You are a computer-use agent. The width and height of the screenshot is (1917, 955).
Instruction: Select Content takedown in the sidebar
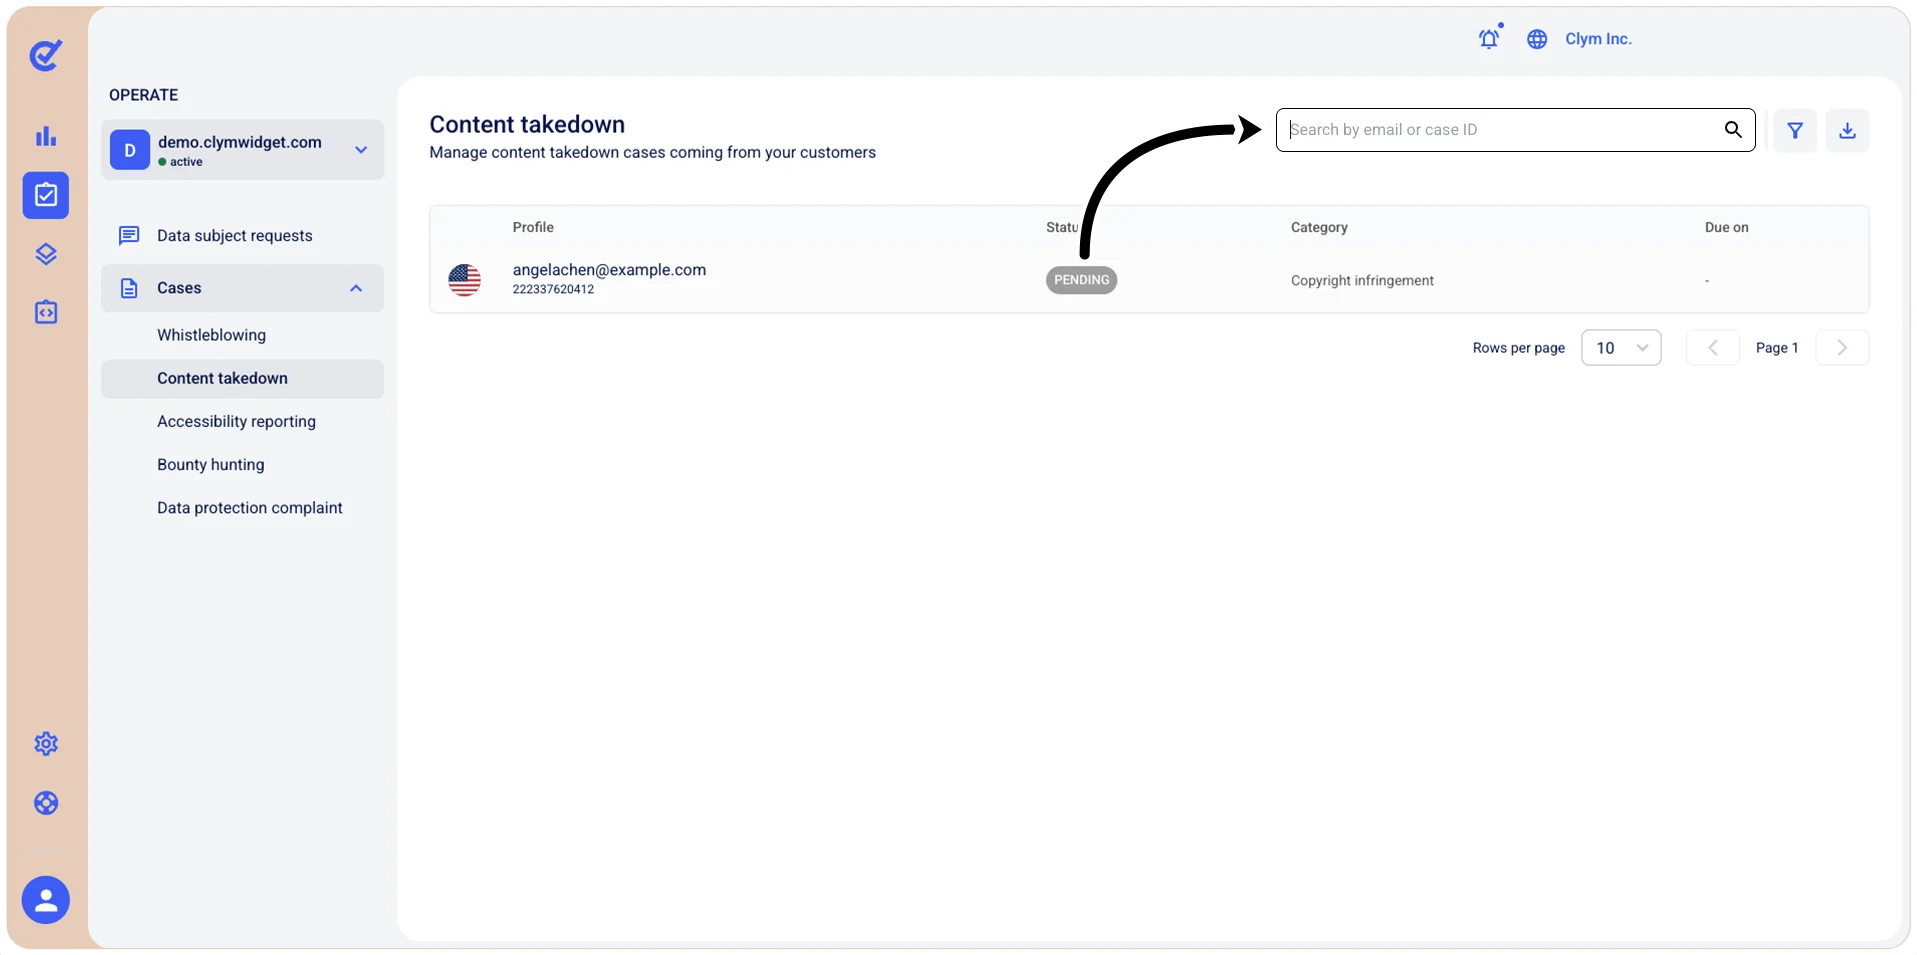[242, 379]
